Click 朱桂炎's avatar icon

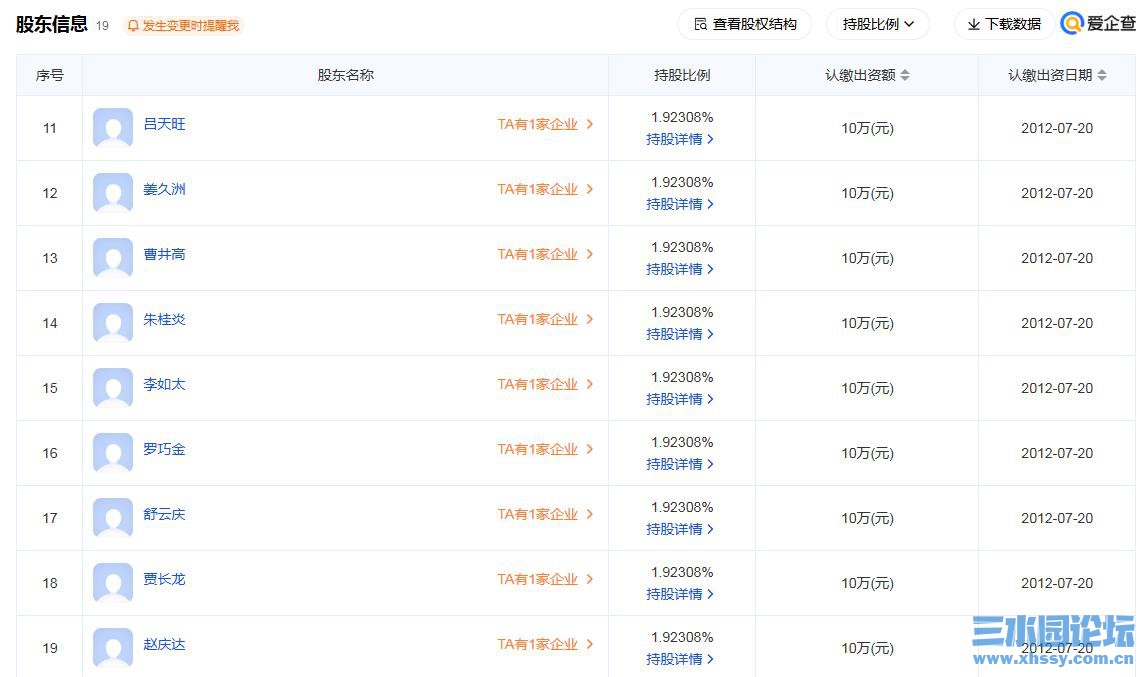tap(112, 323)
